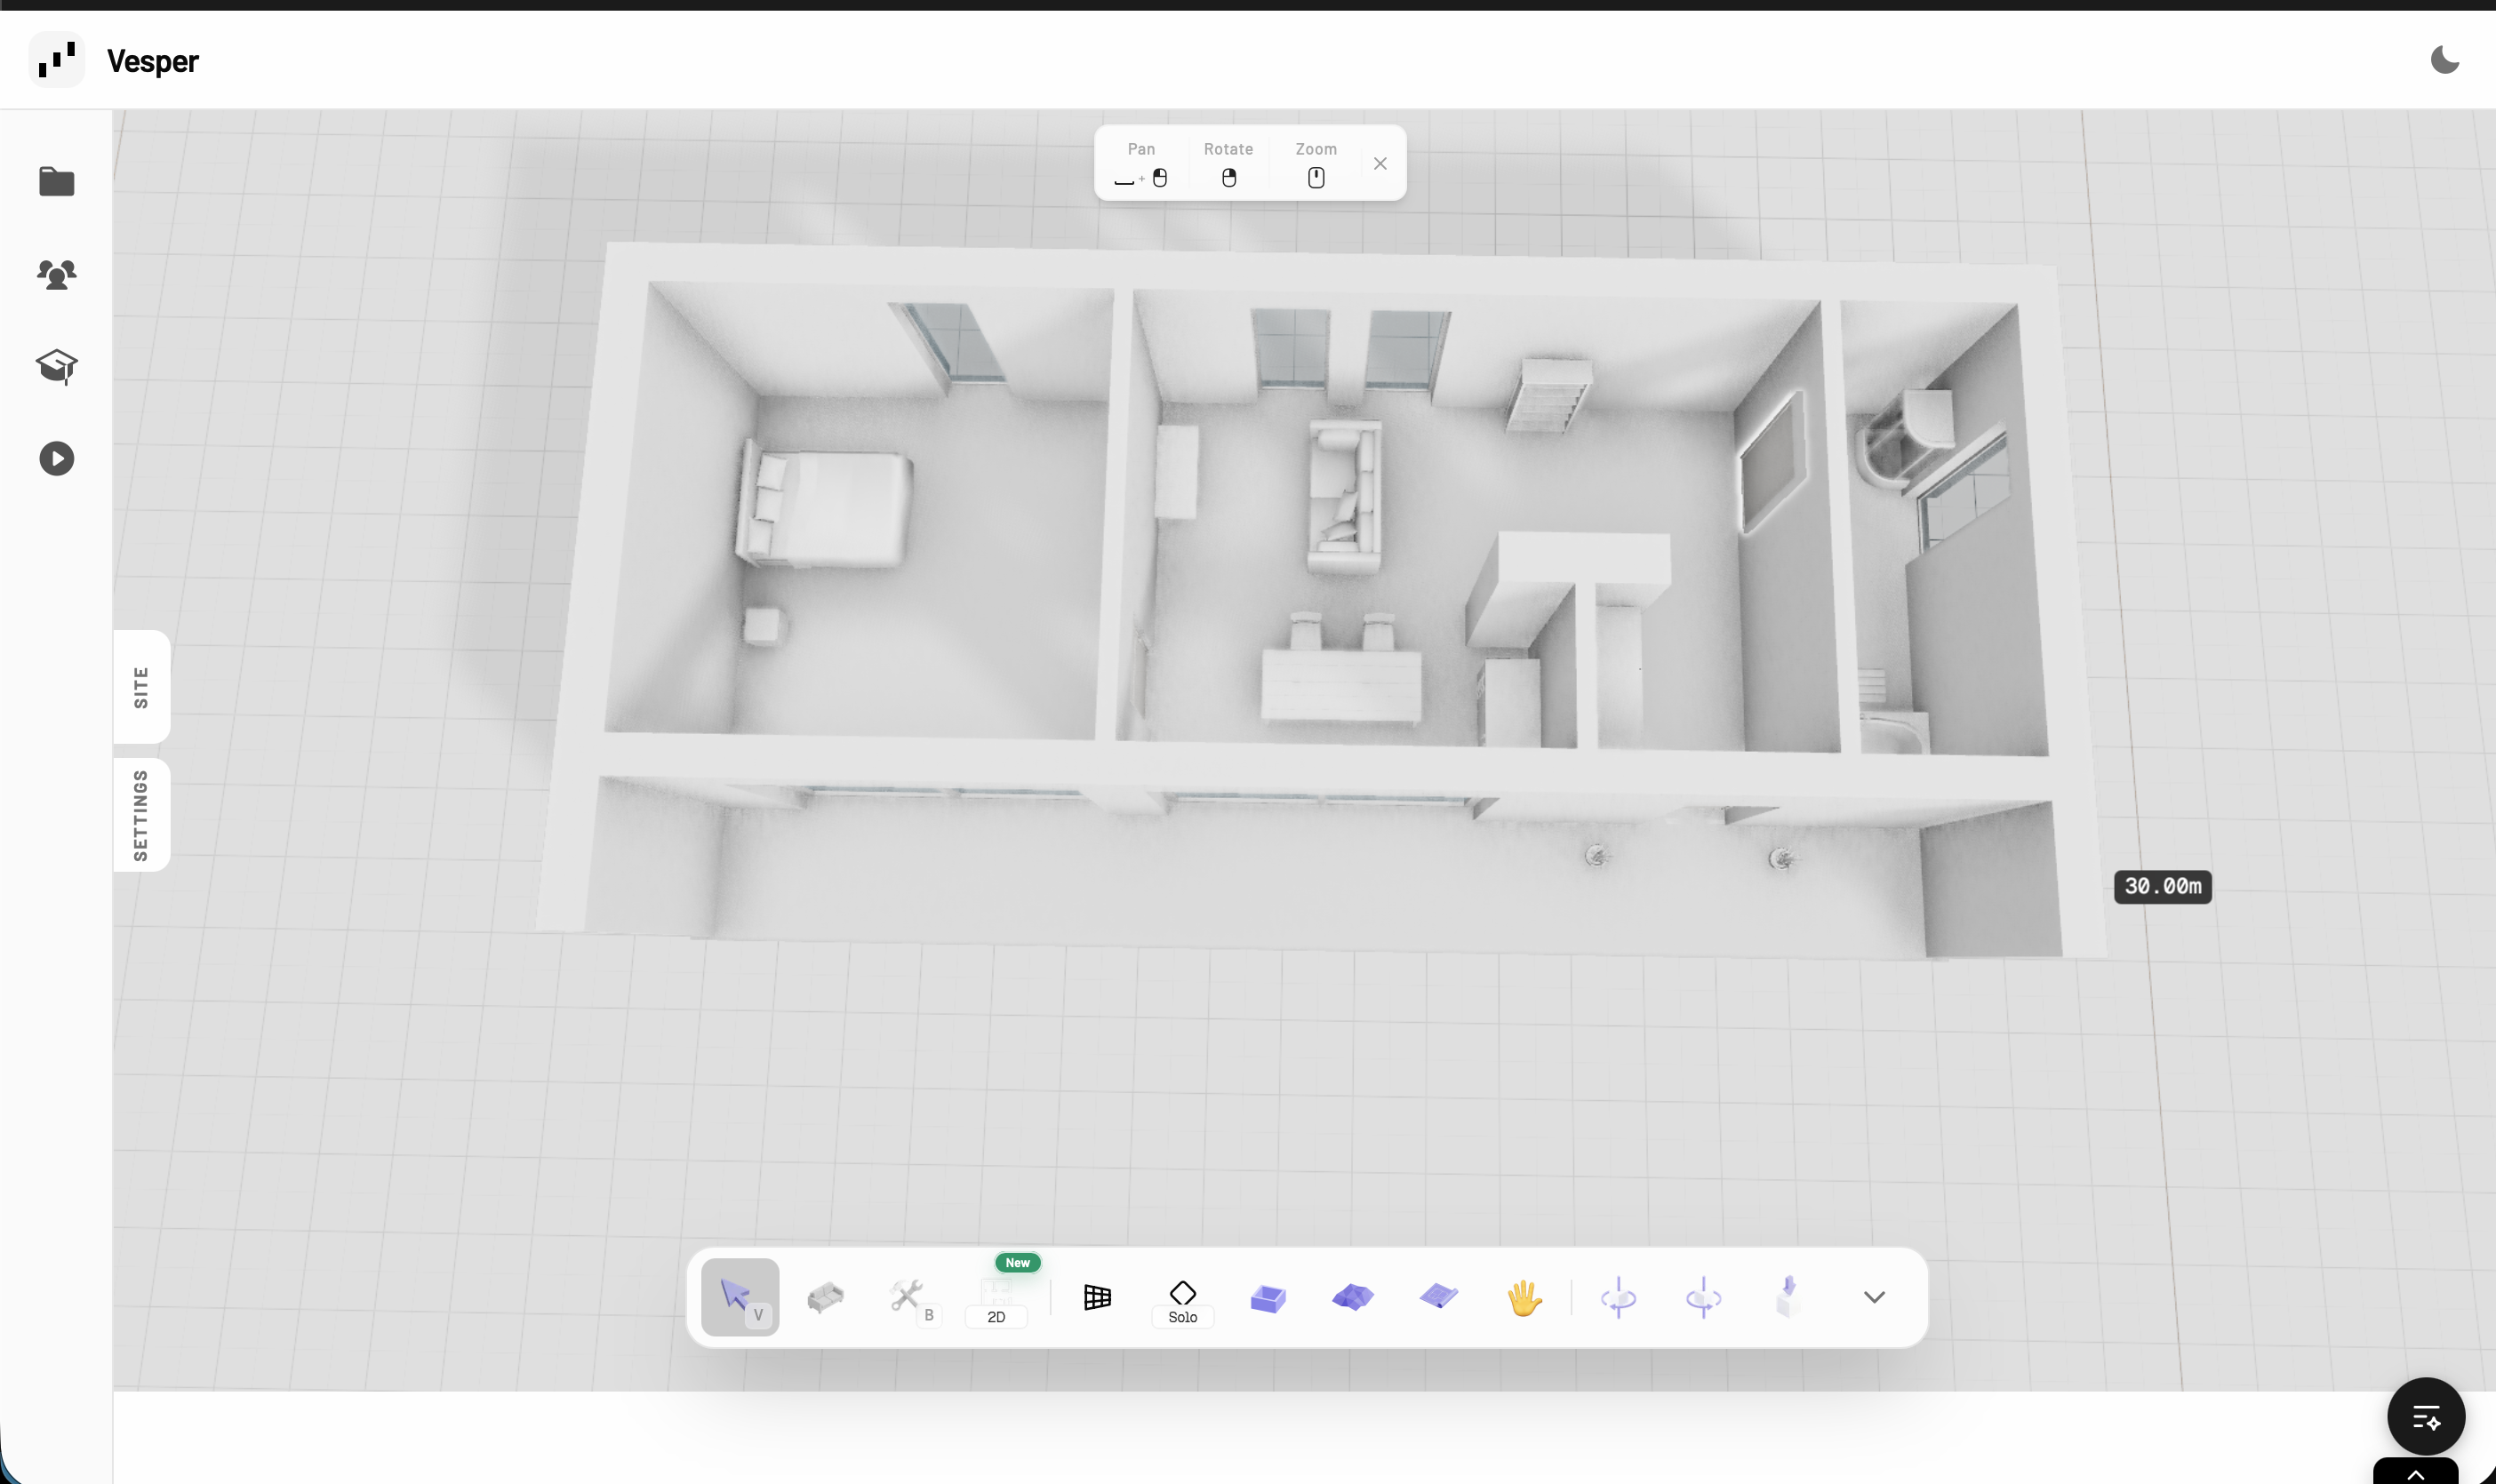Screen dimensions: 2496x1484
Task: Open the SETTINGS side tab
Action: tap(141, 815)
